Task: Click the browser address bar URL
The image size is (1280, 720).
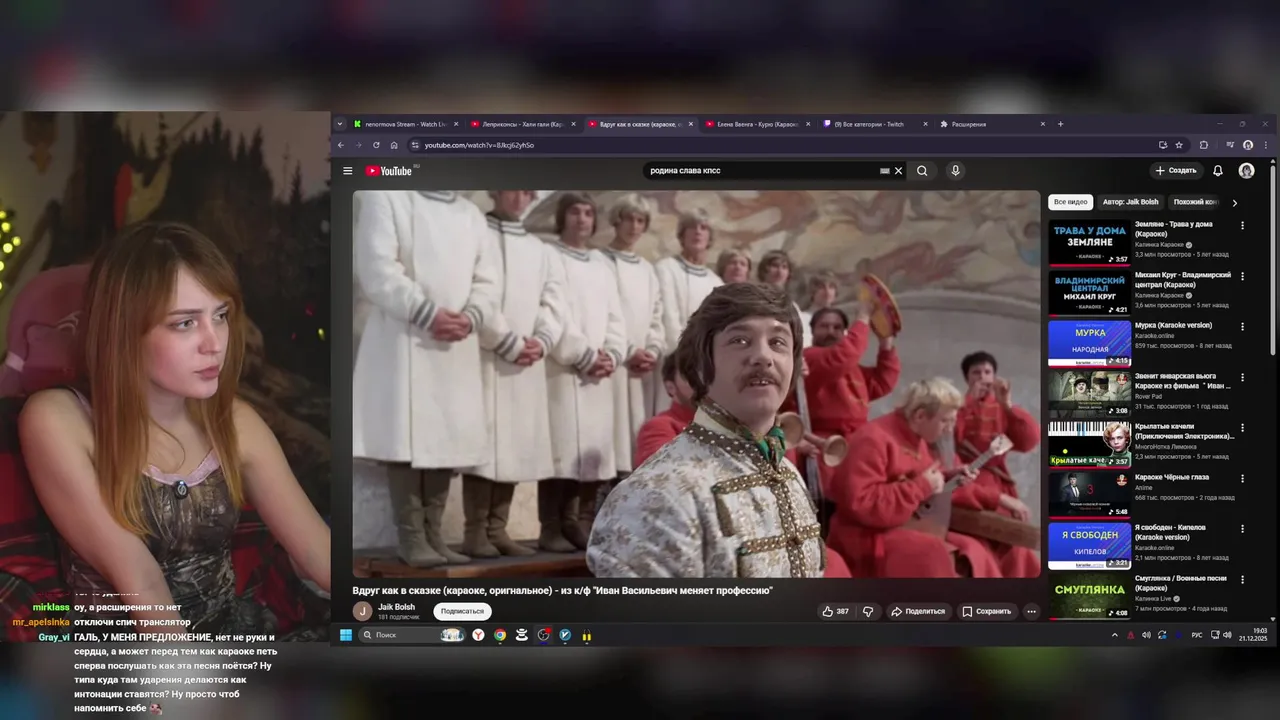Action: [x=479, y=145]
